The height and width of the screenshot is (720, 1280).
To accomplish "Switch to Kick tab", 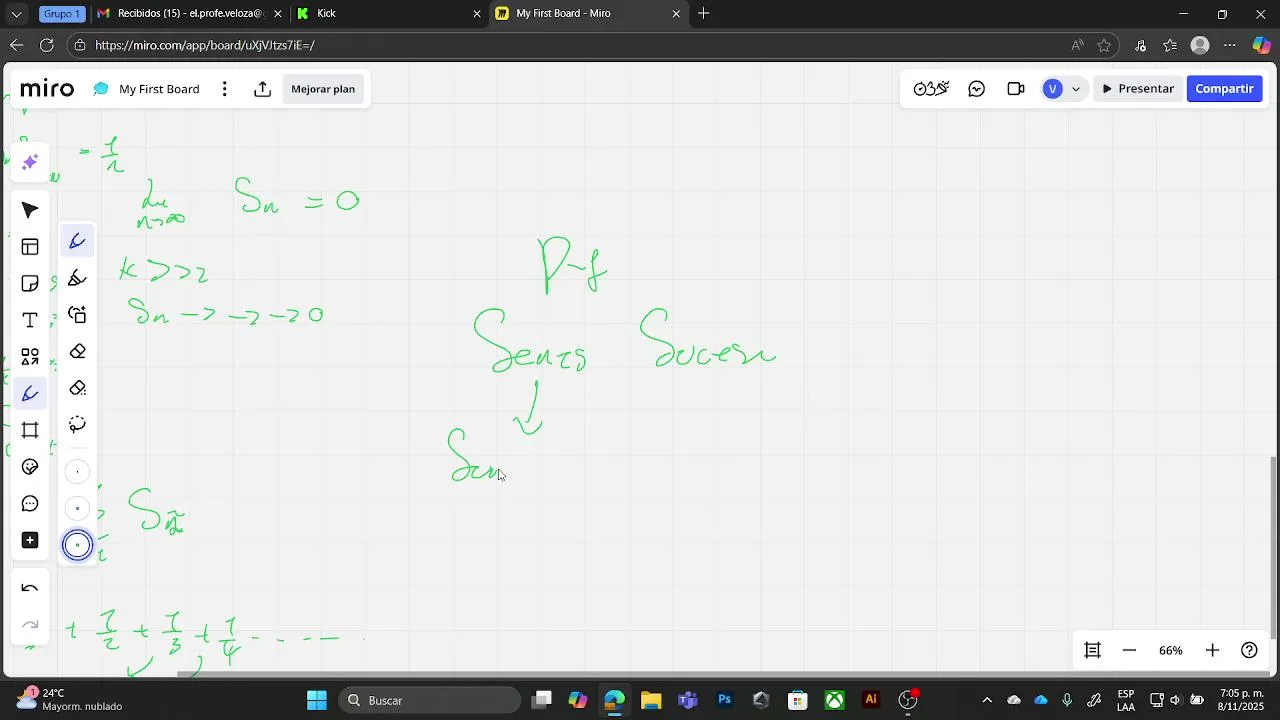I will tap(388, 13).
